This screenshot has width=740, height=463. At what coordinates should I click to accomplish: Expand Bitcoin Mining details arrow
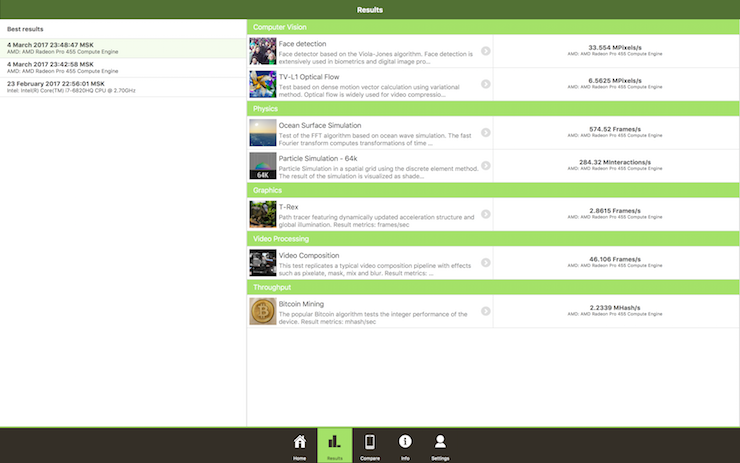pyautogui.click(x=486, y=311)
